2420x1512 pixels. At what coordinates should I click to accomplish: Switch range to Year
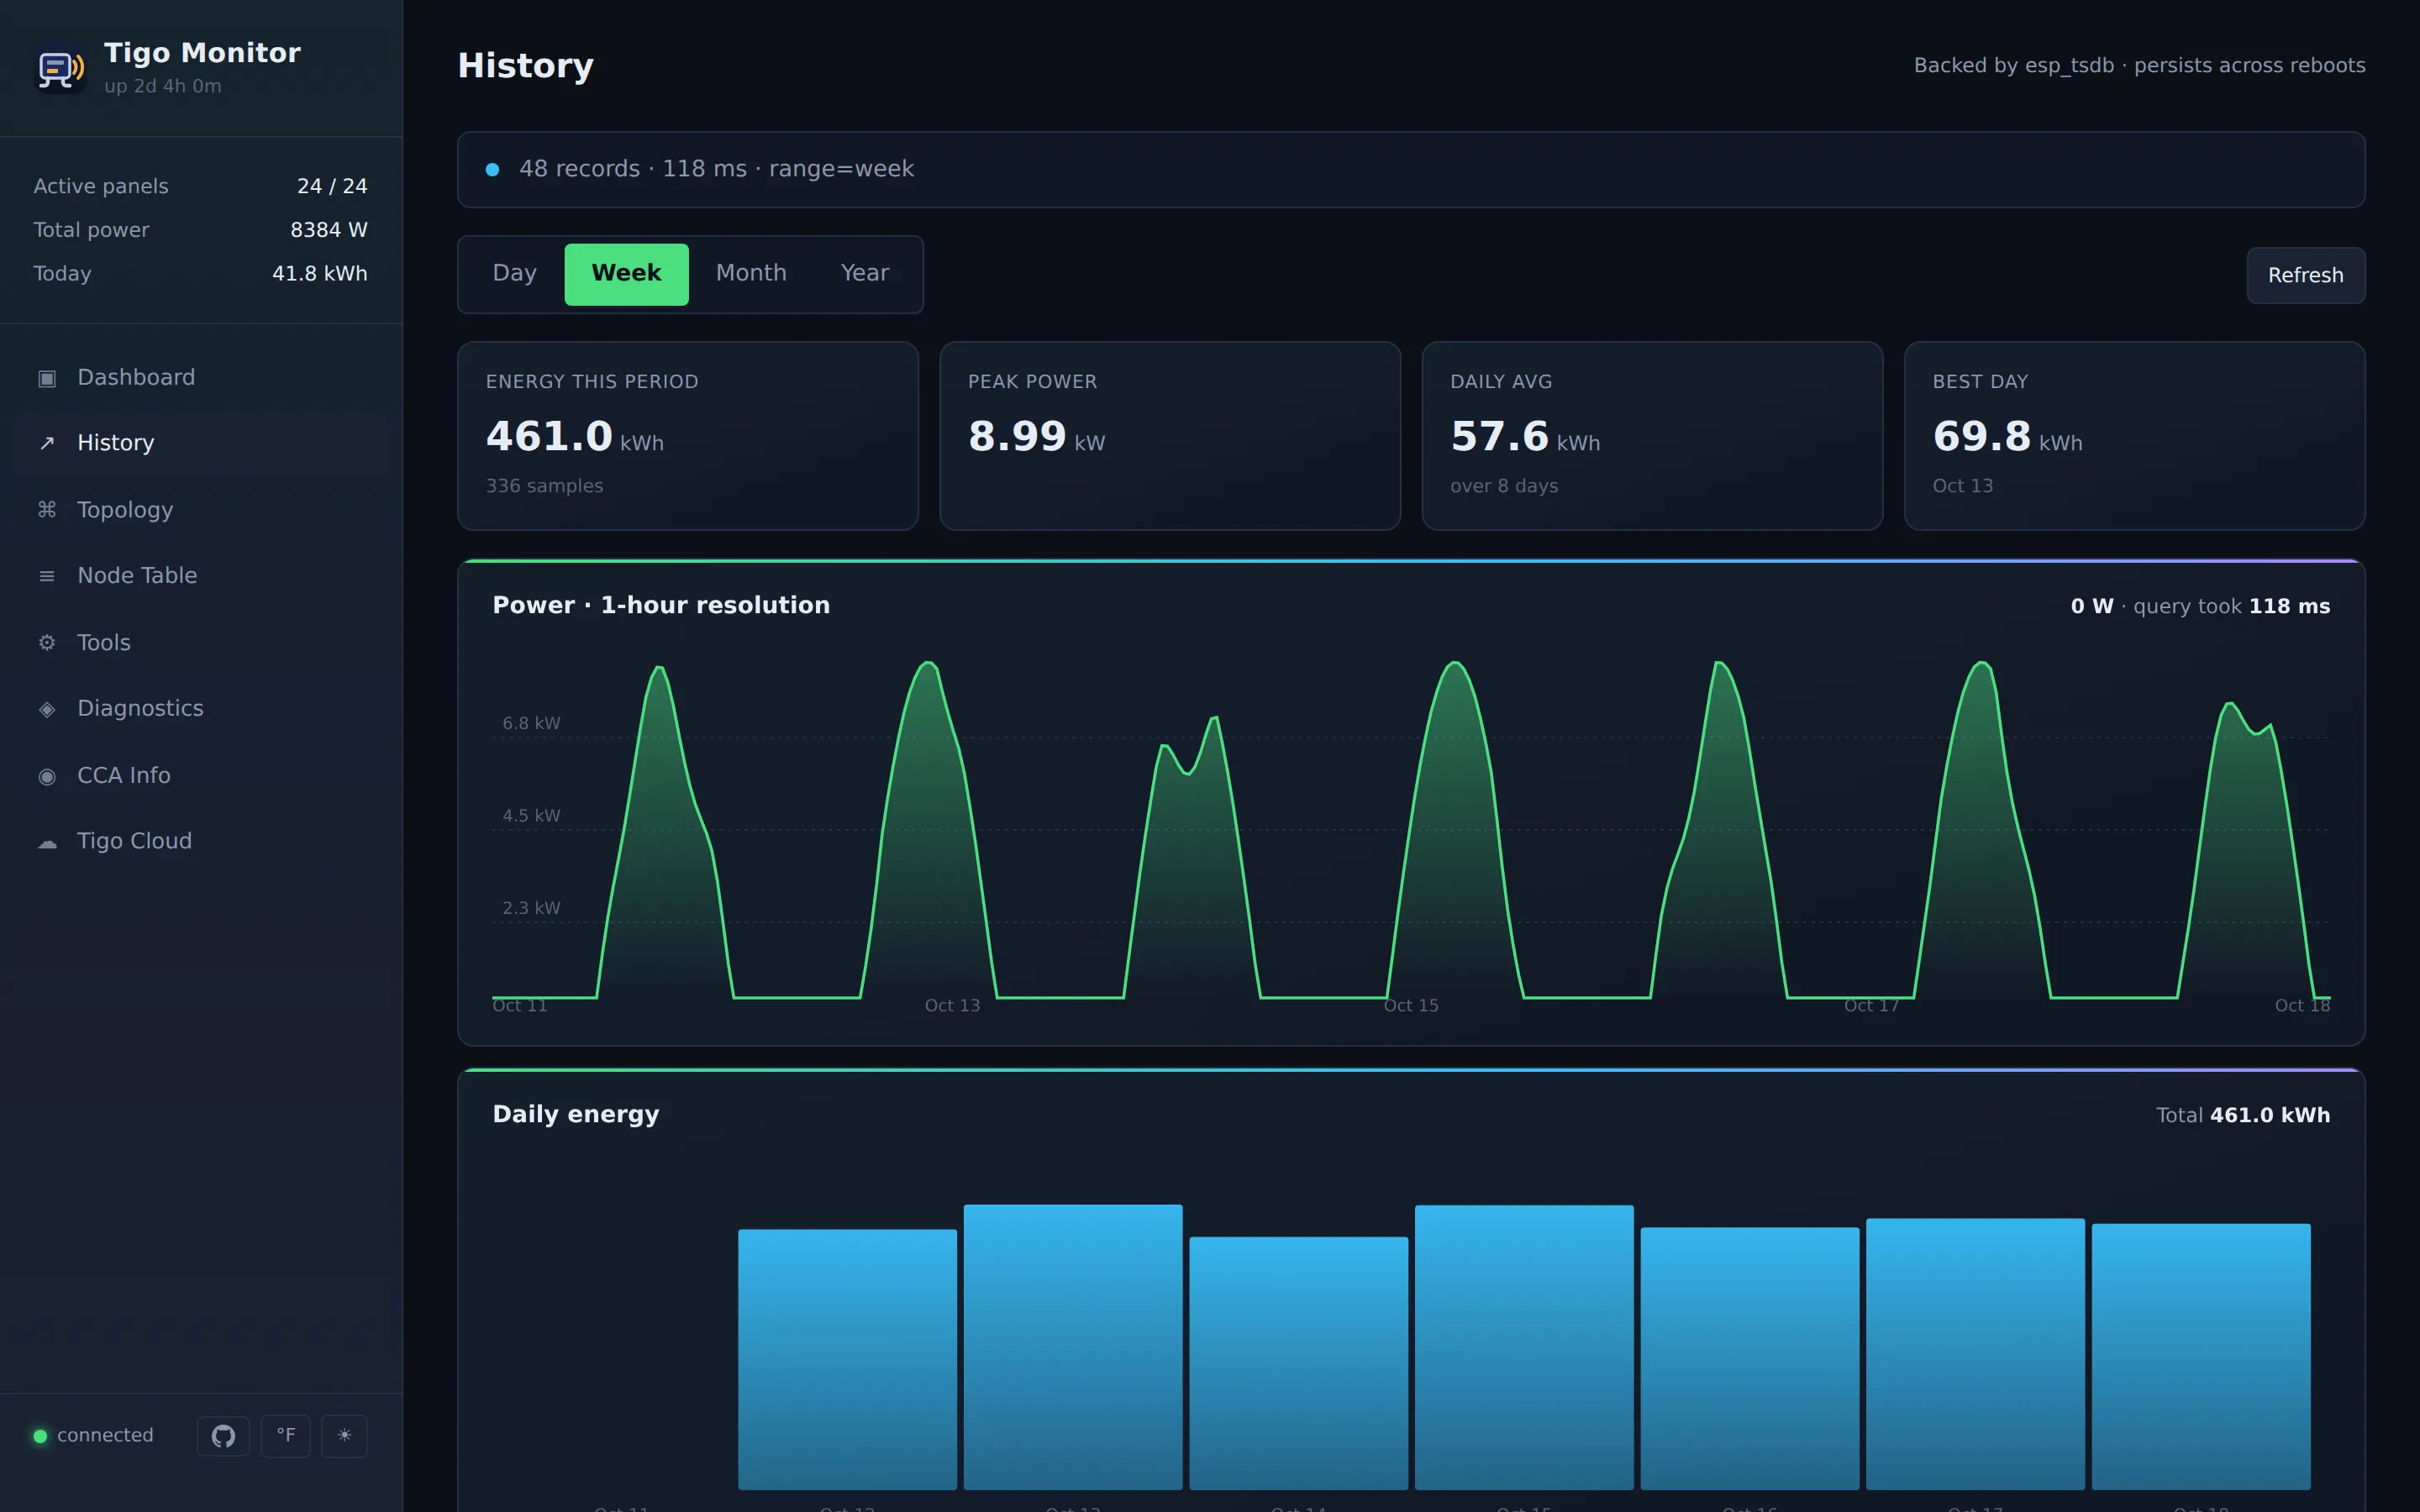[x=864, y=273]
